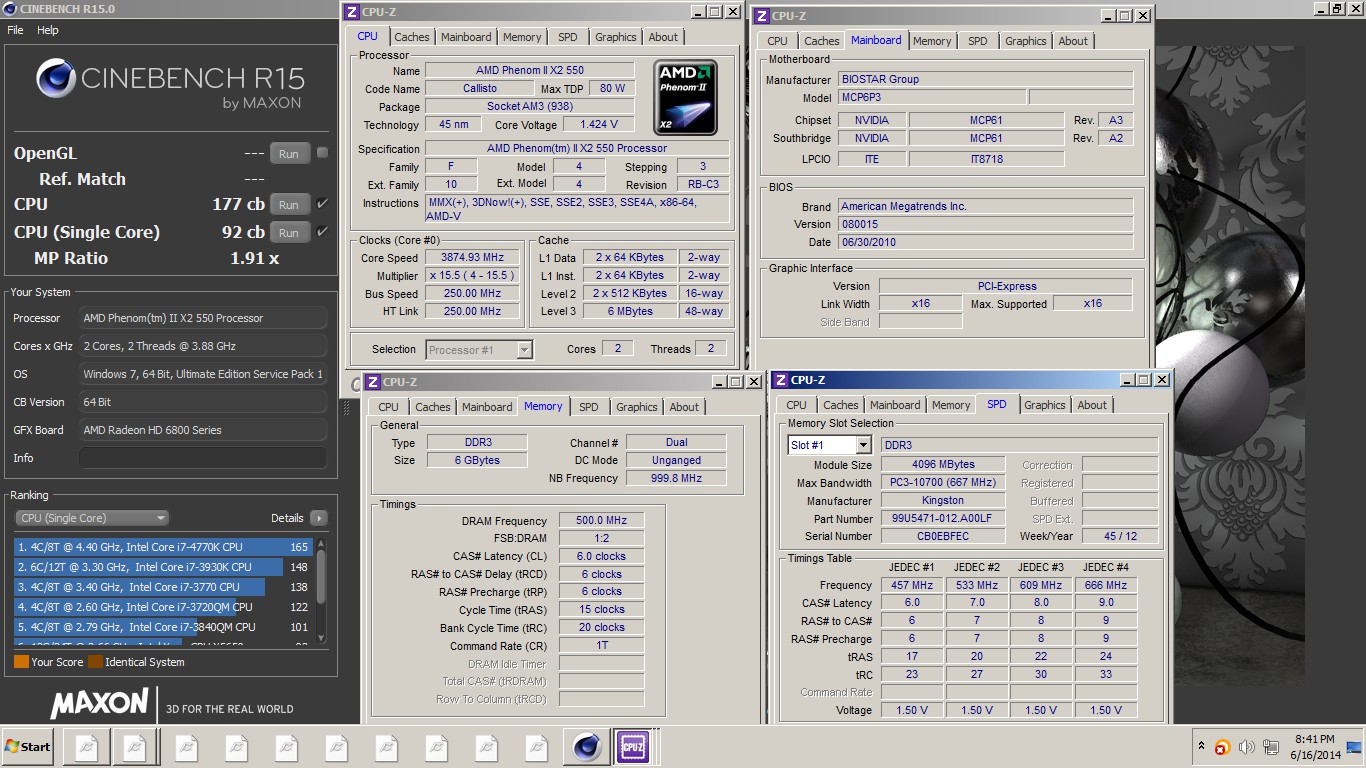This screenshot has height=768, width=1366.
Task: Select the Intel Core i7-3770 ranking row
Action: point(164,587)
